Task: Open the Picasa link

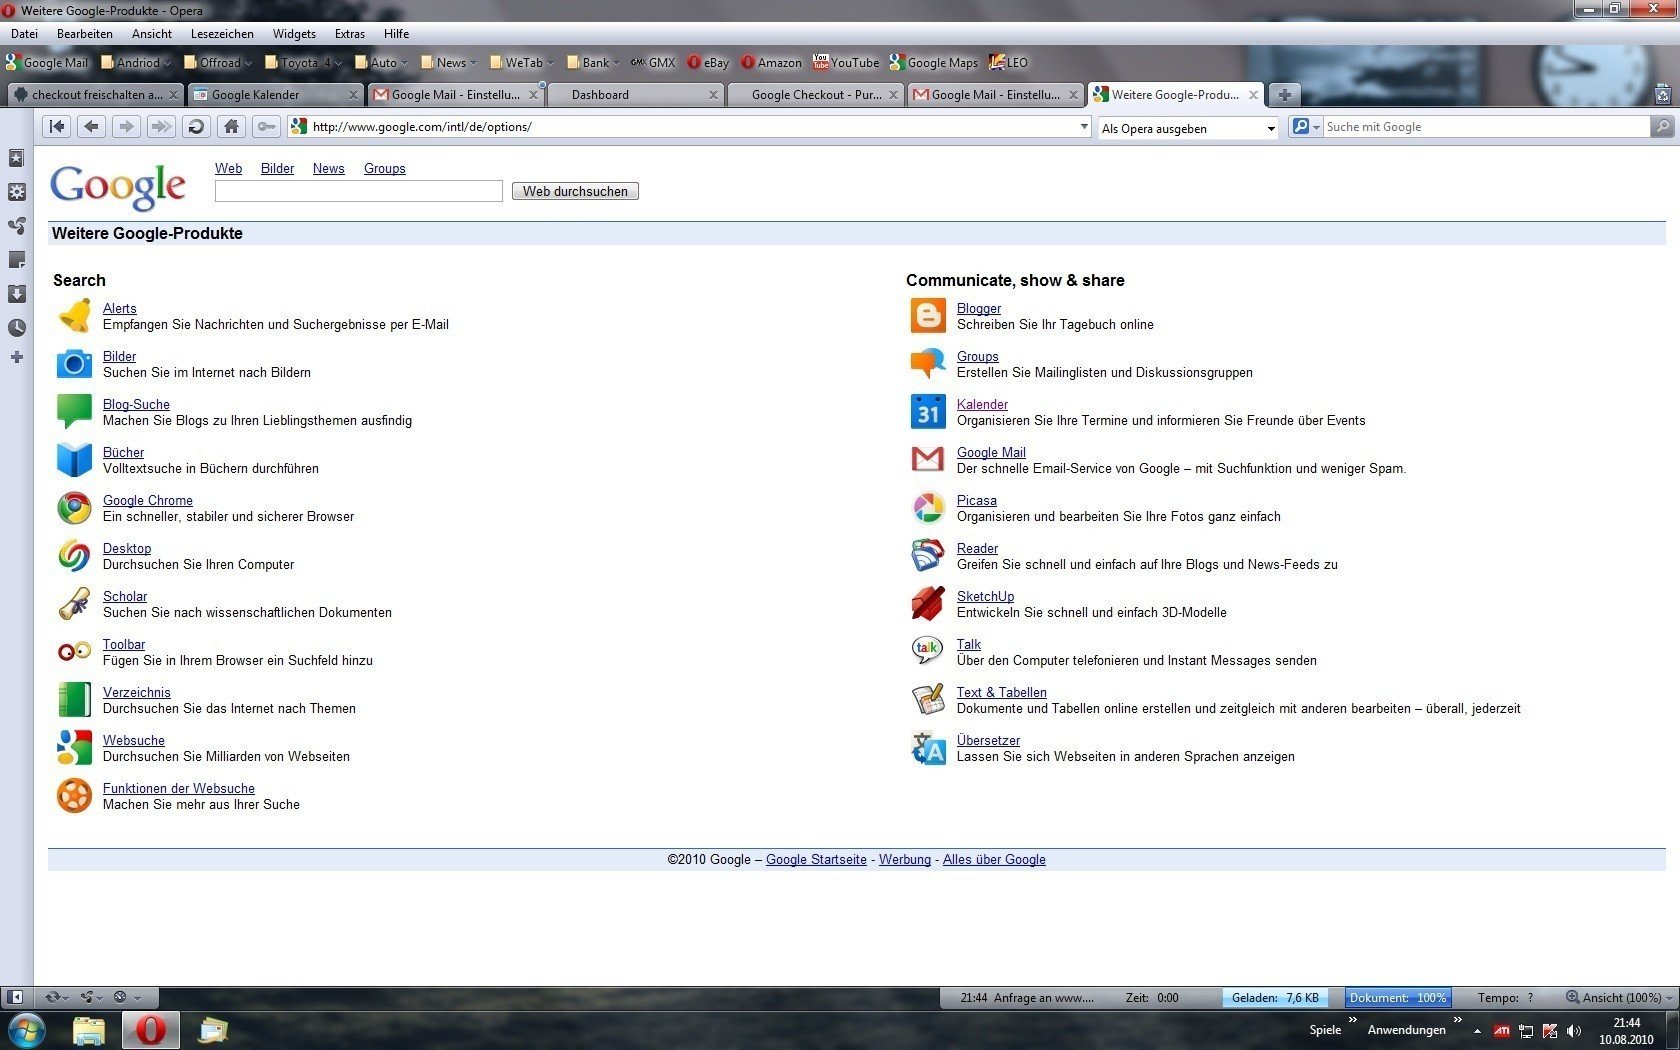Action: tap(976, 500)
